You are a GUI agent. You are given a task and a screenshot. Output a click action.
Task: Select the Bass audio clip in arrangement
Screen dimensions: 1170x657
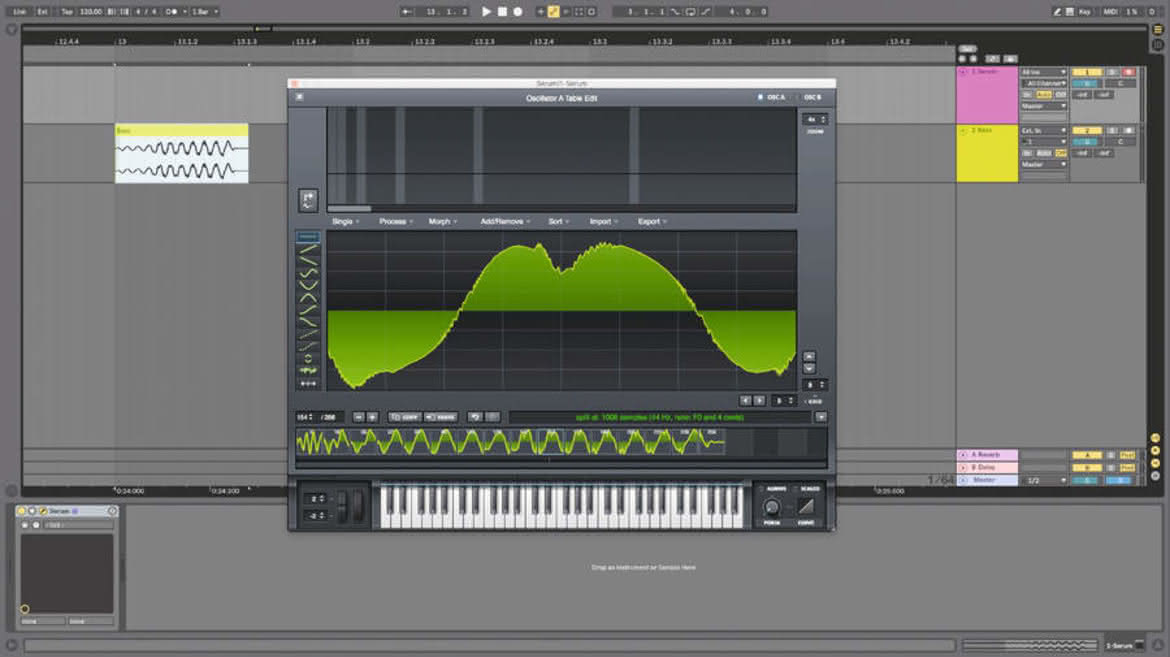(x=181, y=153)
